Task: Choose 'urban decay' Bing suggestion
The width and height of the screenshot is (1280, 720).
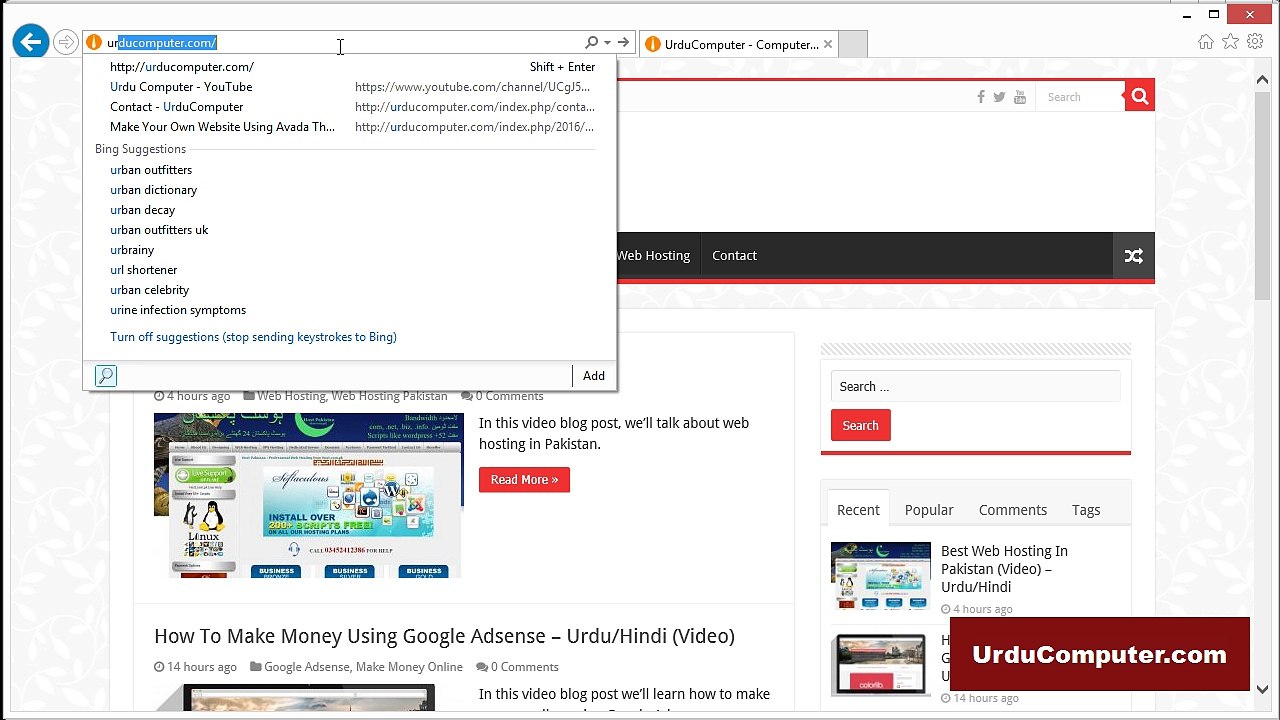Action: point(142,210)
